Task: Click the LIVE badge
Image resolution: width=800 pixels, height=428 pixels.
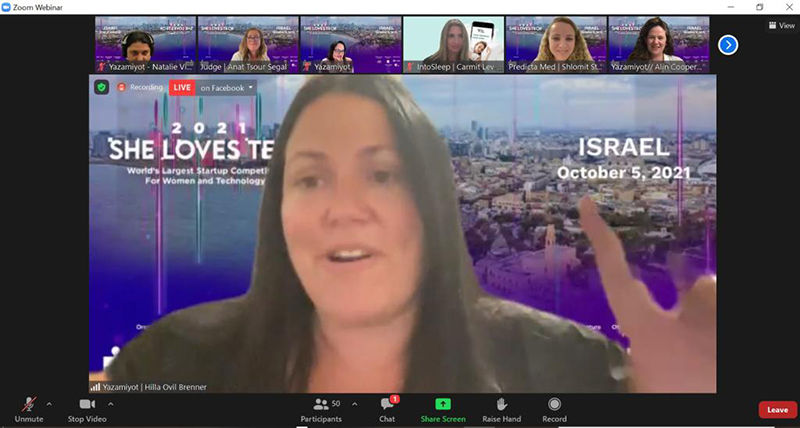Action: click(182, 88)
